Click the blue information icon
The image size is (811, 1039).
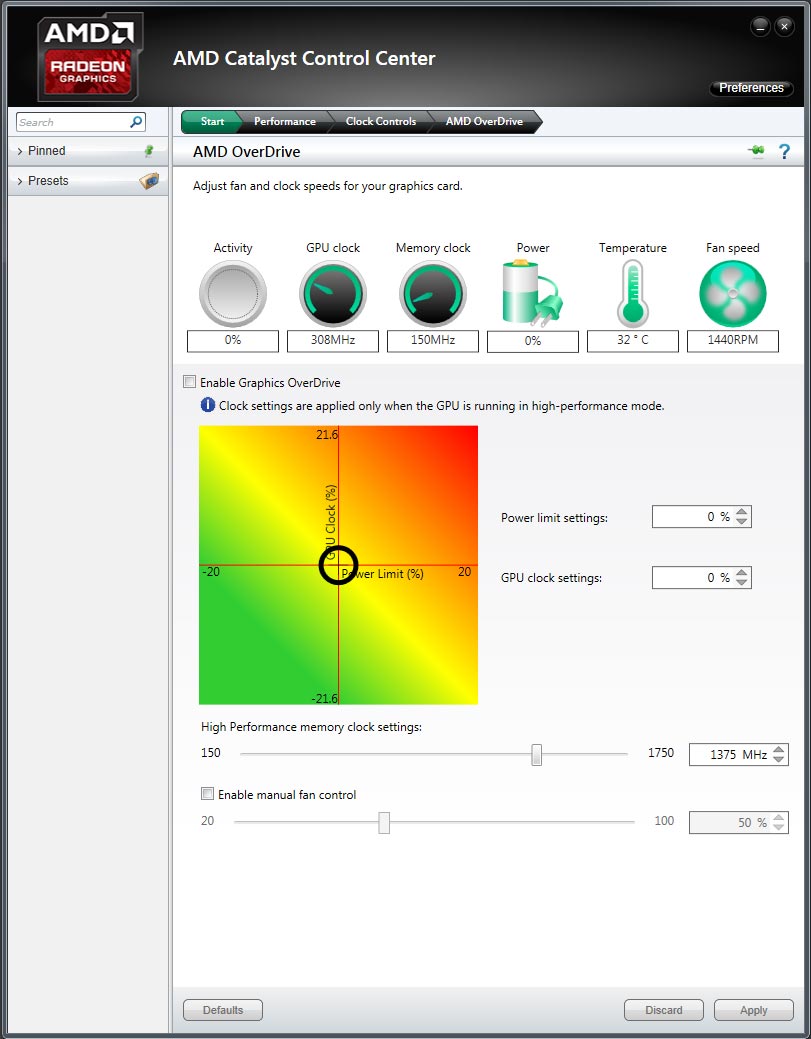click(x=207, y=405)
